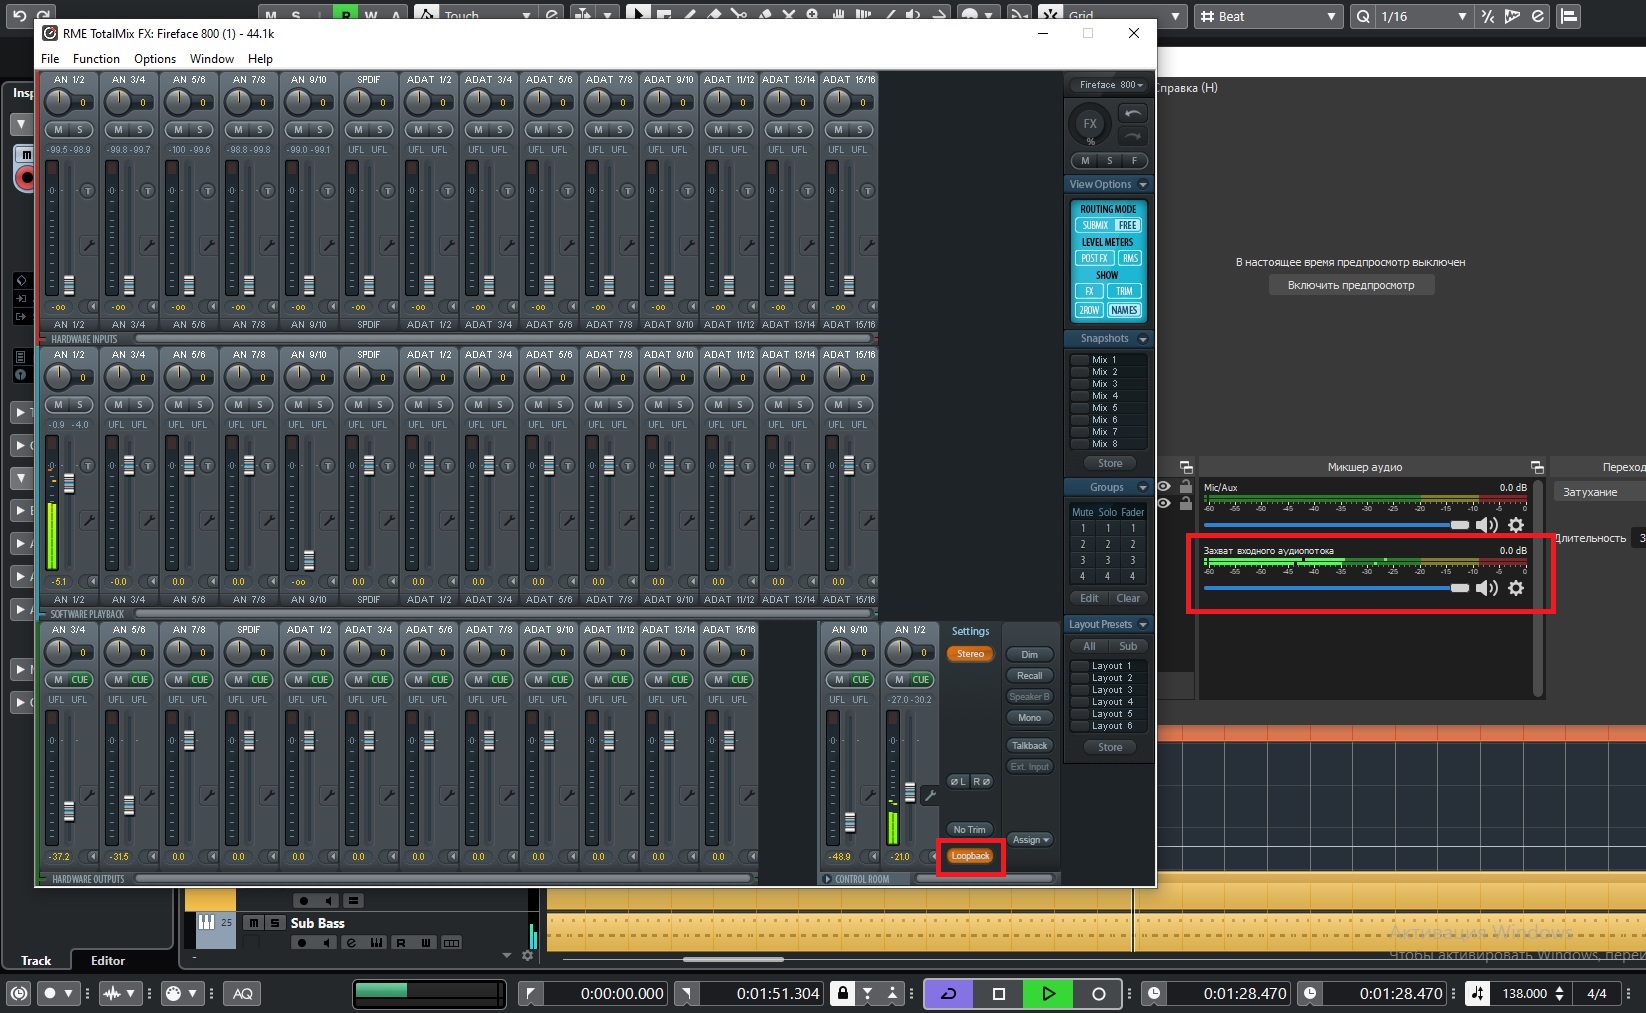1646x1013 pixels.
Task: Open the Options menu
Action: tap(155, 59)
